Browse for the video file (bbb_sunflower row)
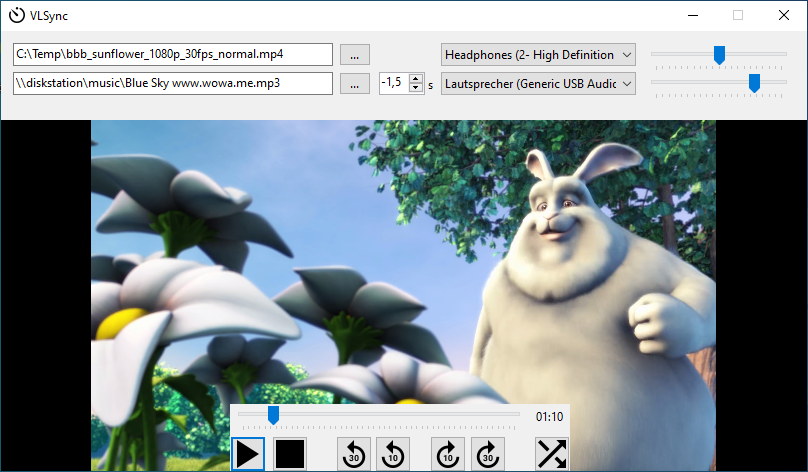Image resolution: width=808 pixels, height=472 pixels. click(355, 55)
